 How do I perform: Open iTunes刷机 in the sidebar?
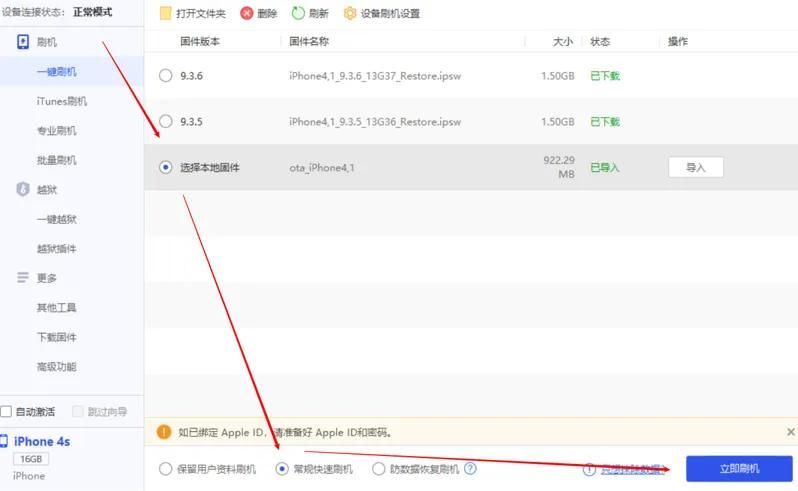[62, 101]
